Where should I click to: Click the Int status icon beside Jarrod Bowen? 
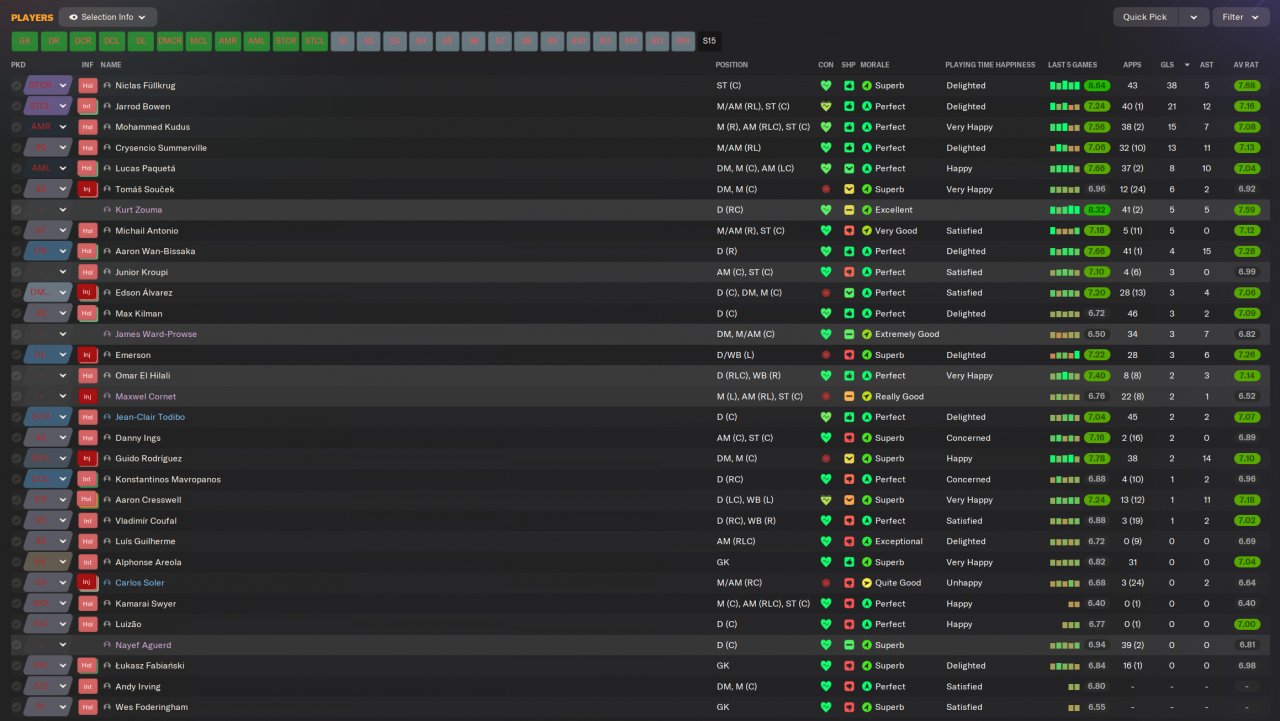point(88,106)
